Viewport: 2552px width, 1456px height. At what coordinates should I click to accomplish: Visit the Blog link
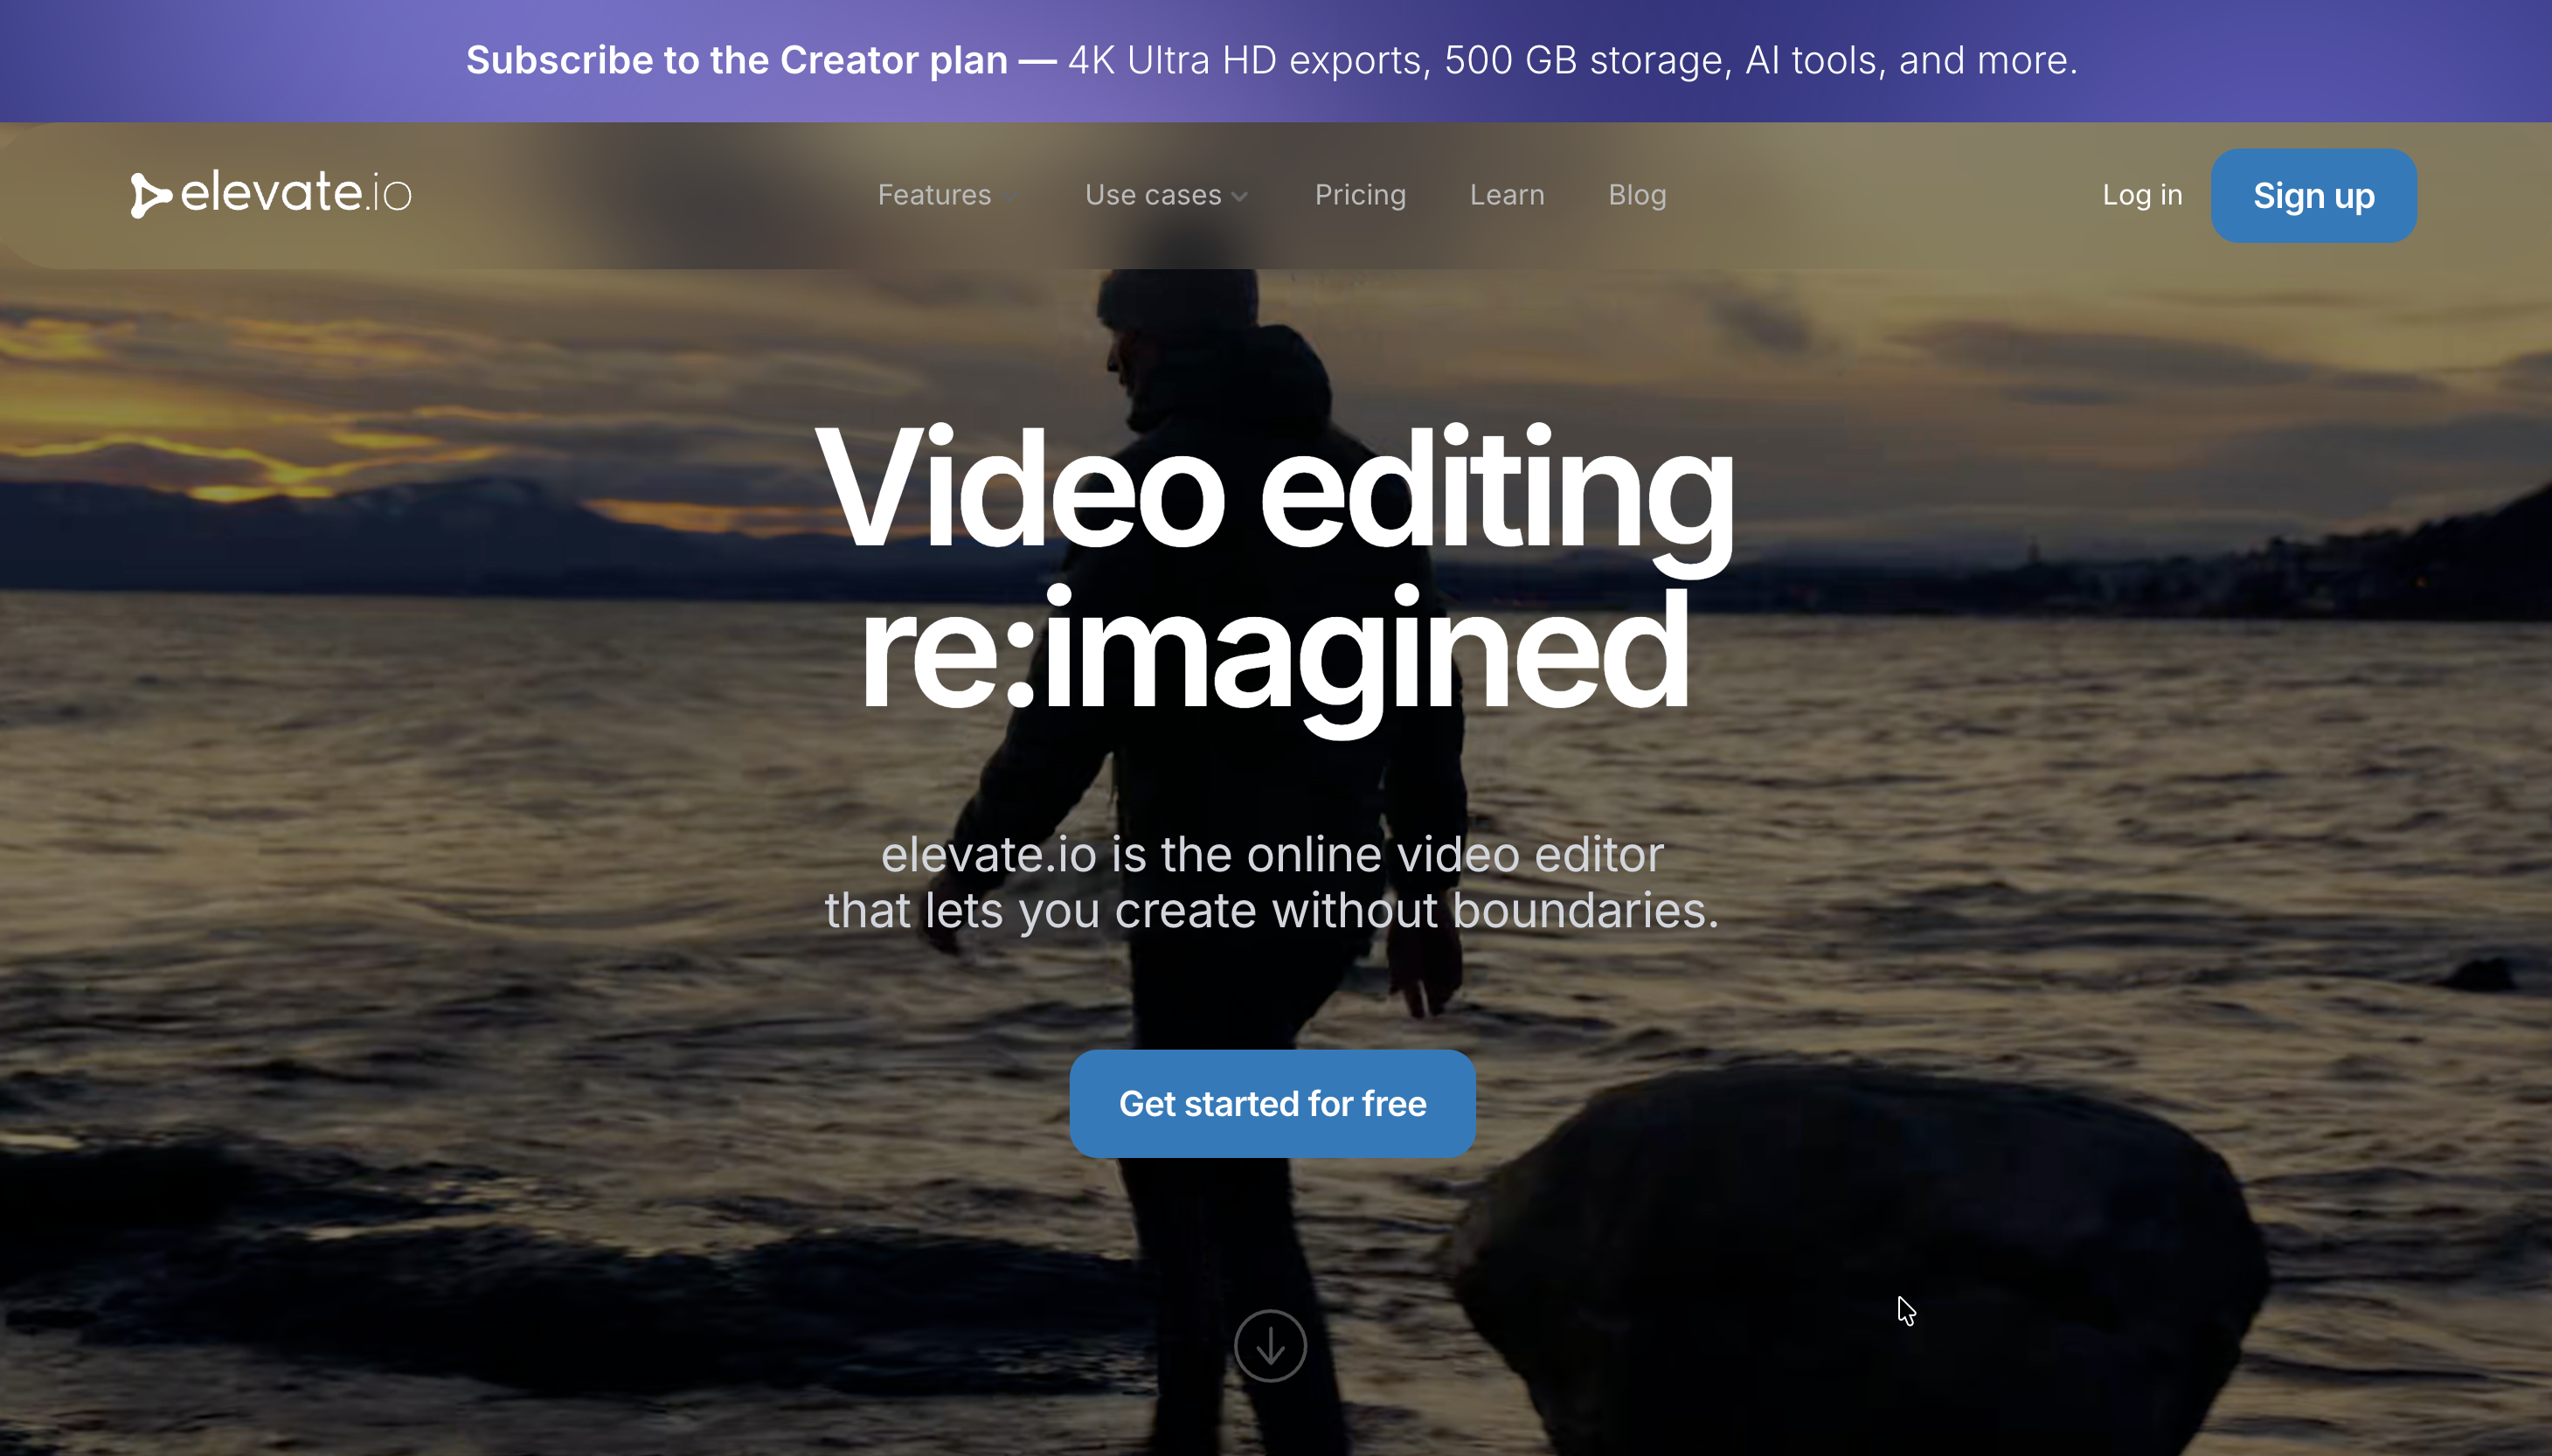click(x=1637, y=195)
